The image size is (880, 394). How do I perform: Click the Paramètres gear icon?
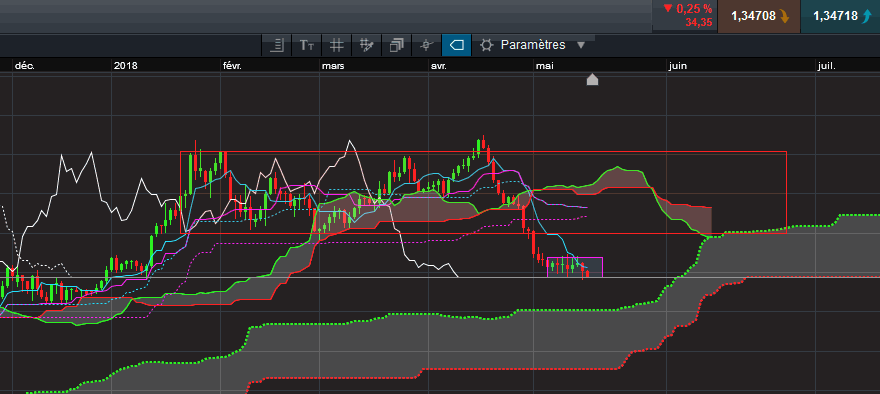pos(487,45)
